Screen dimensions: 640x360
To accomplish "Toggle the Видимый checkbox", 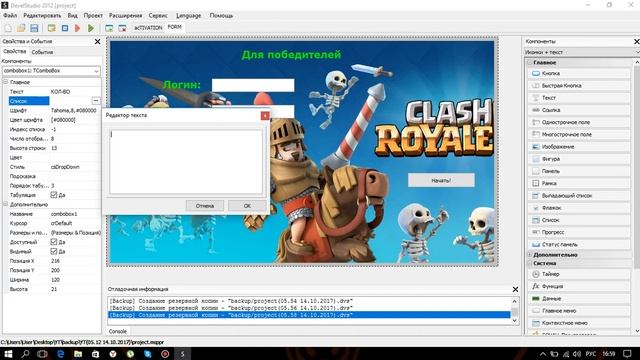I will pos(53,251).
